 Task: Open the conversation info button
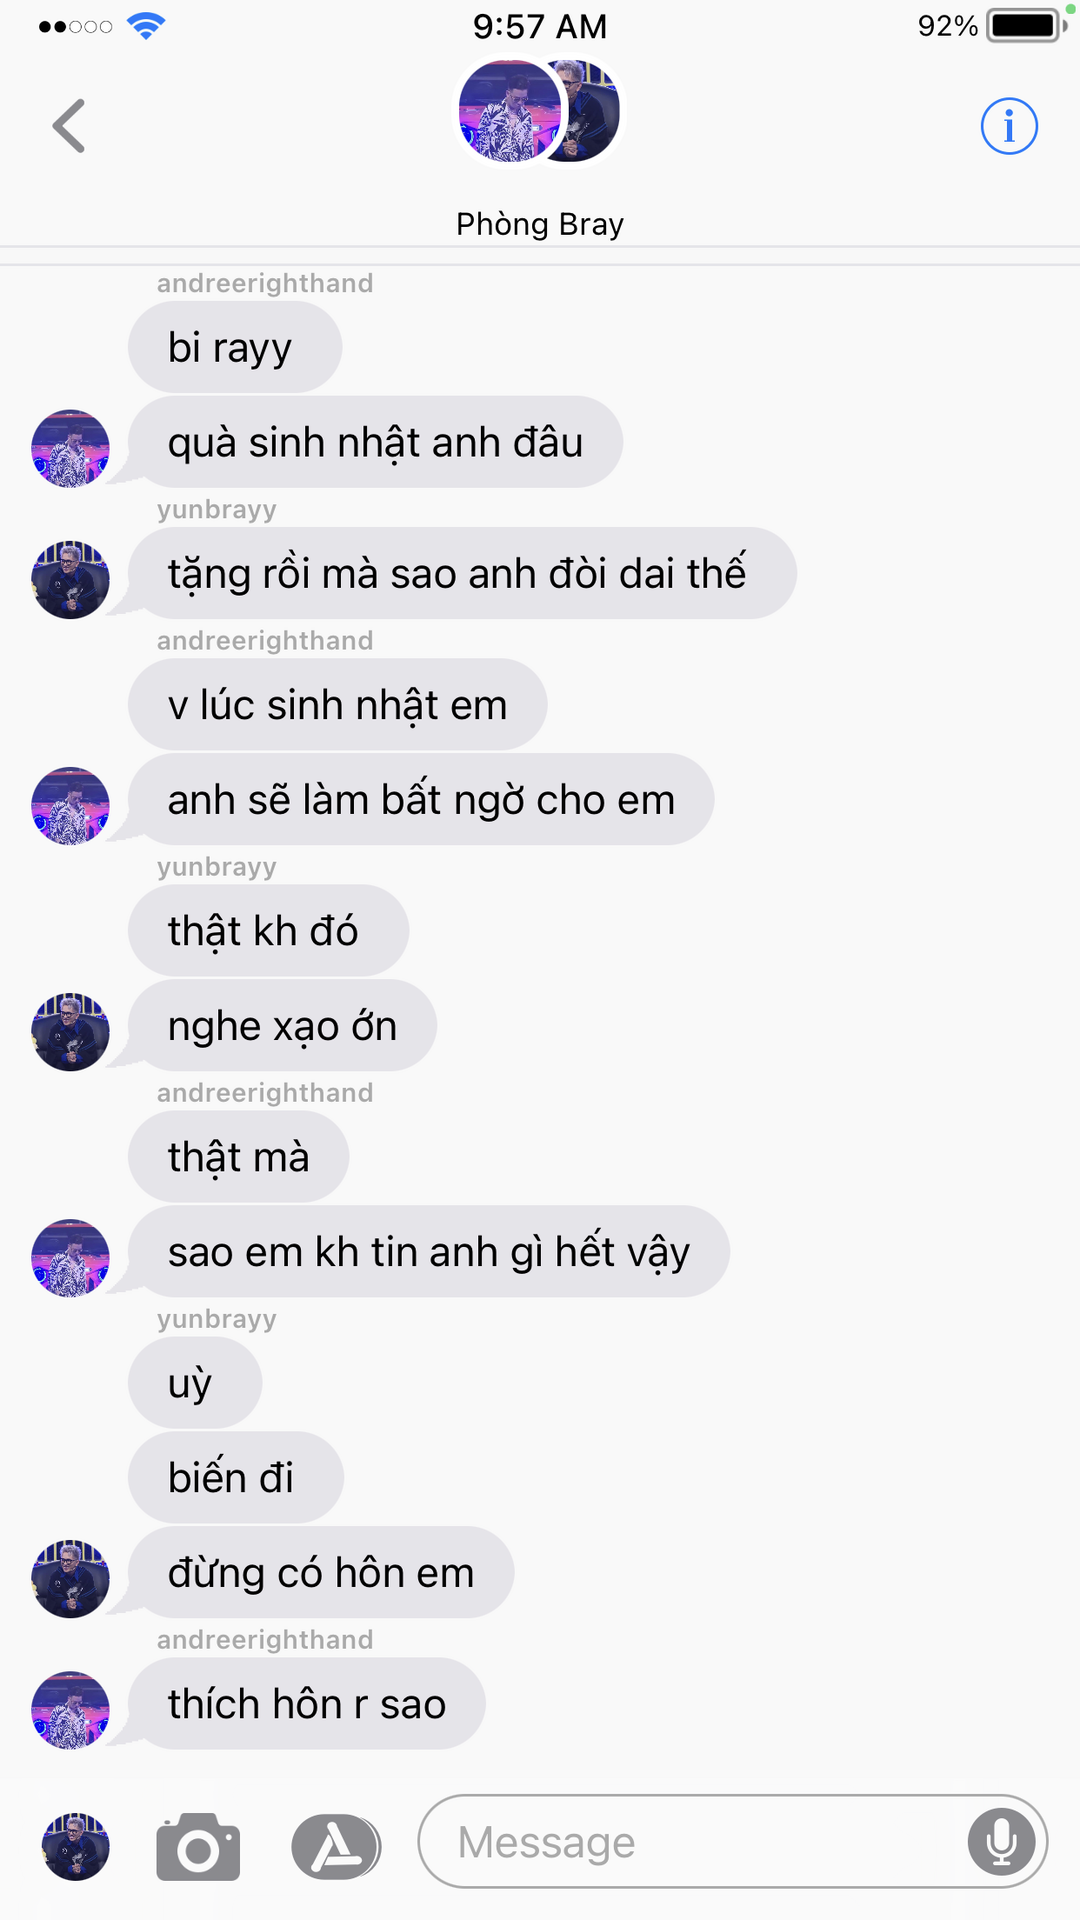coord(1009,126)
